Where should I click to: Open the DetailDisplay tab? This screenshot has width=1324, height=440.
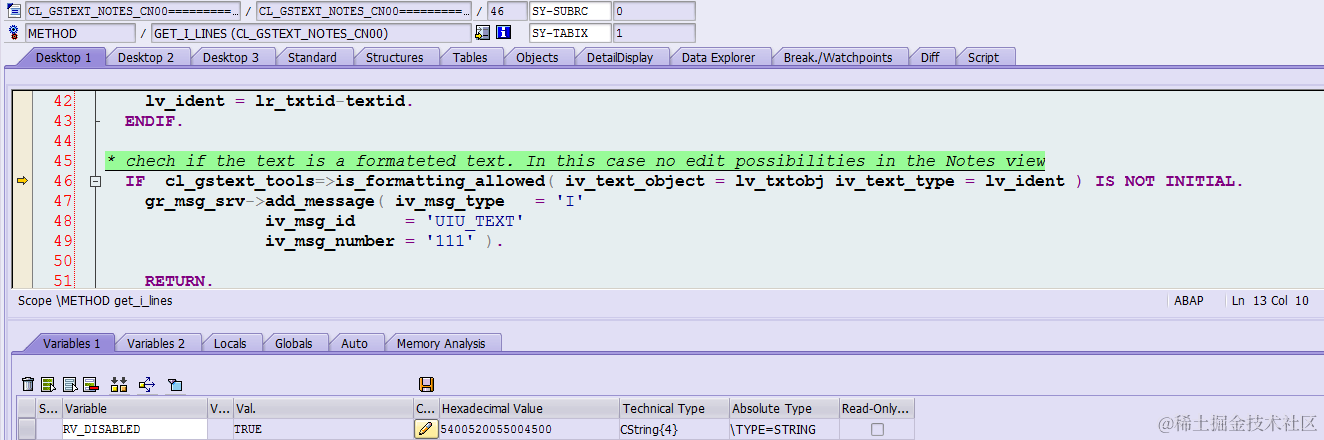click(620, 57)
